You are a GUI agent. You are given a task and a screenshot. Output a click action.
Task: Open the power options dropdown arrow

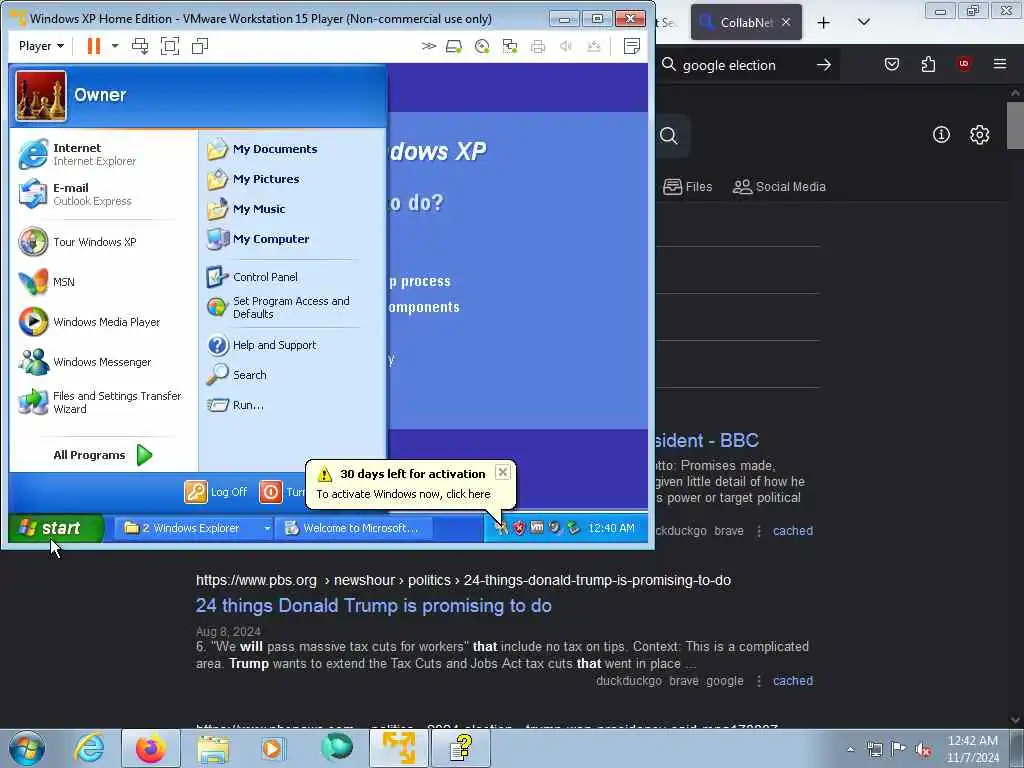115,46
